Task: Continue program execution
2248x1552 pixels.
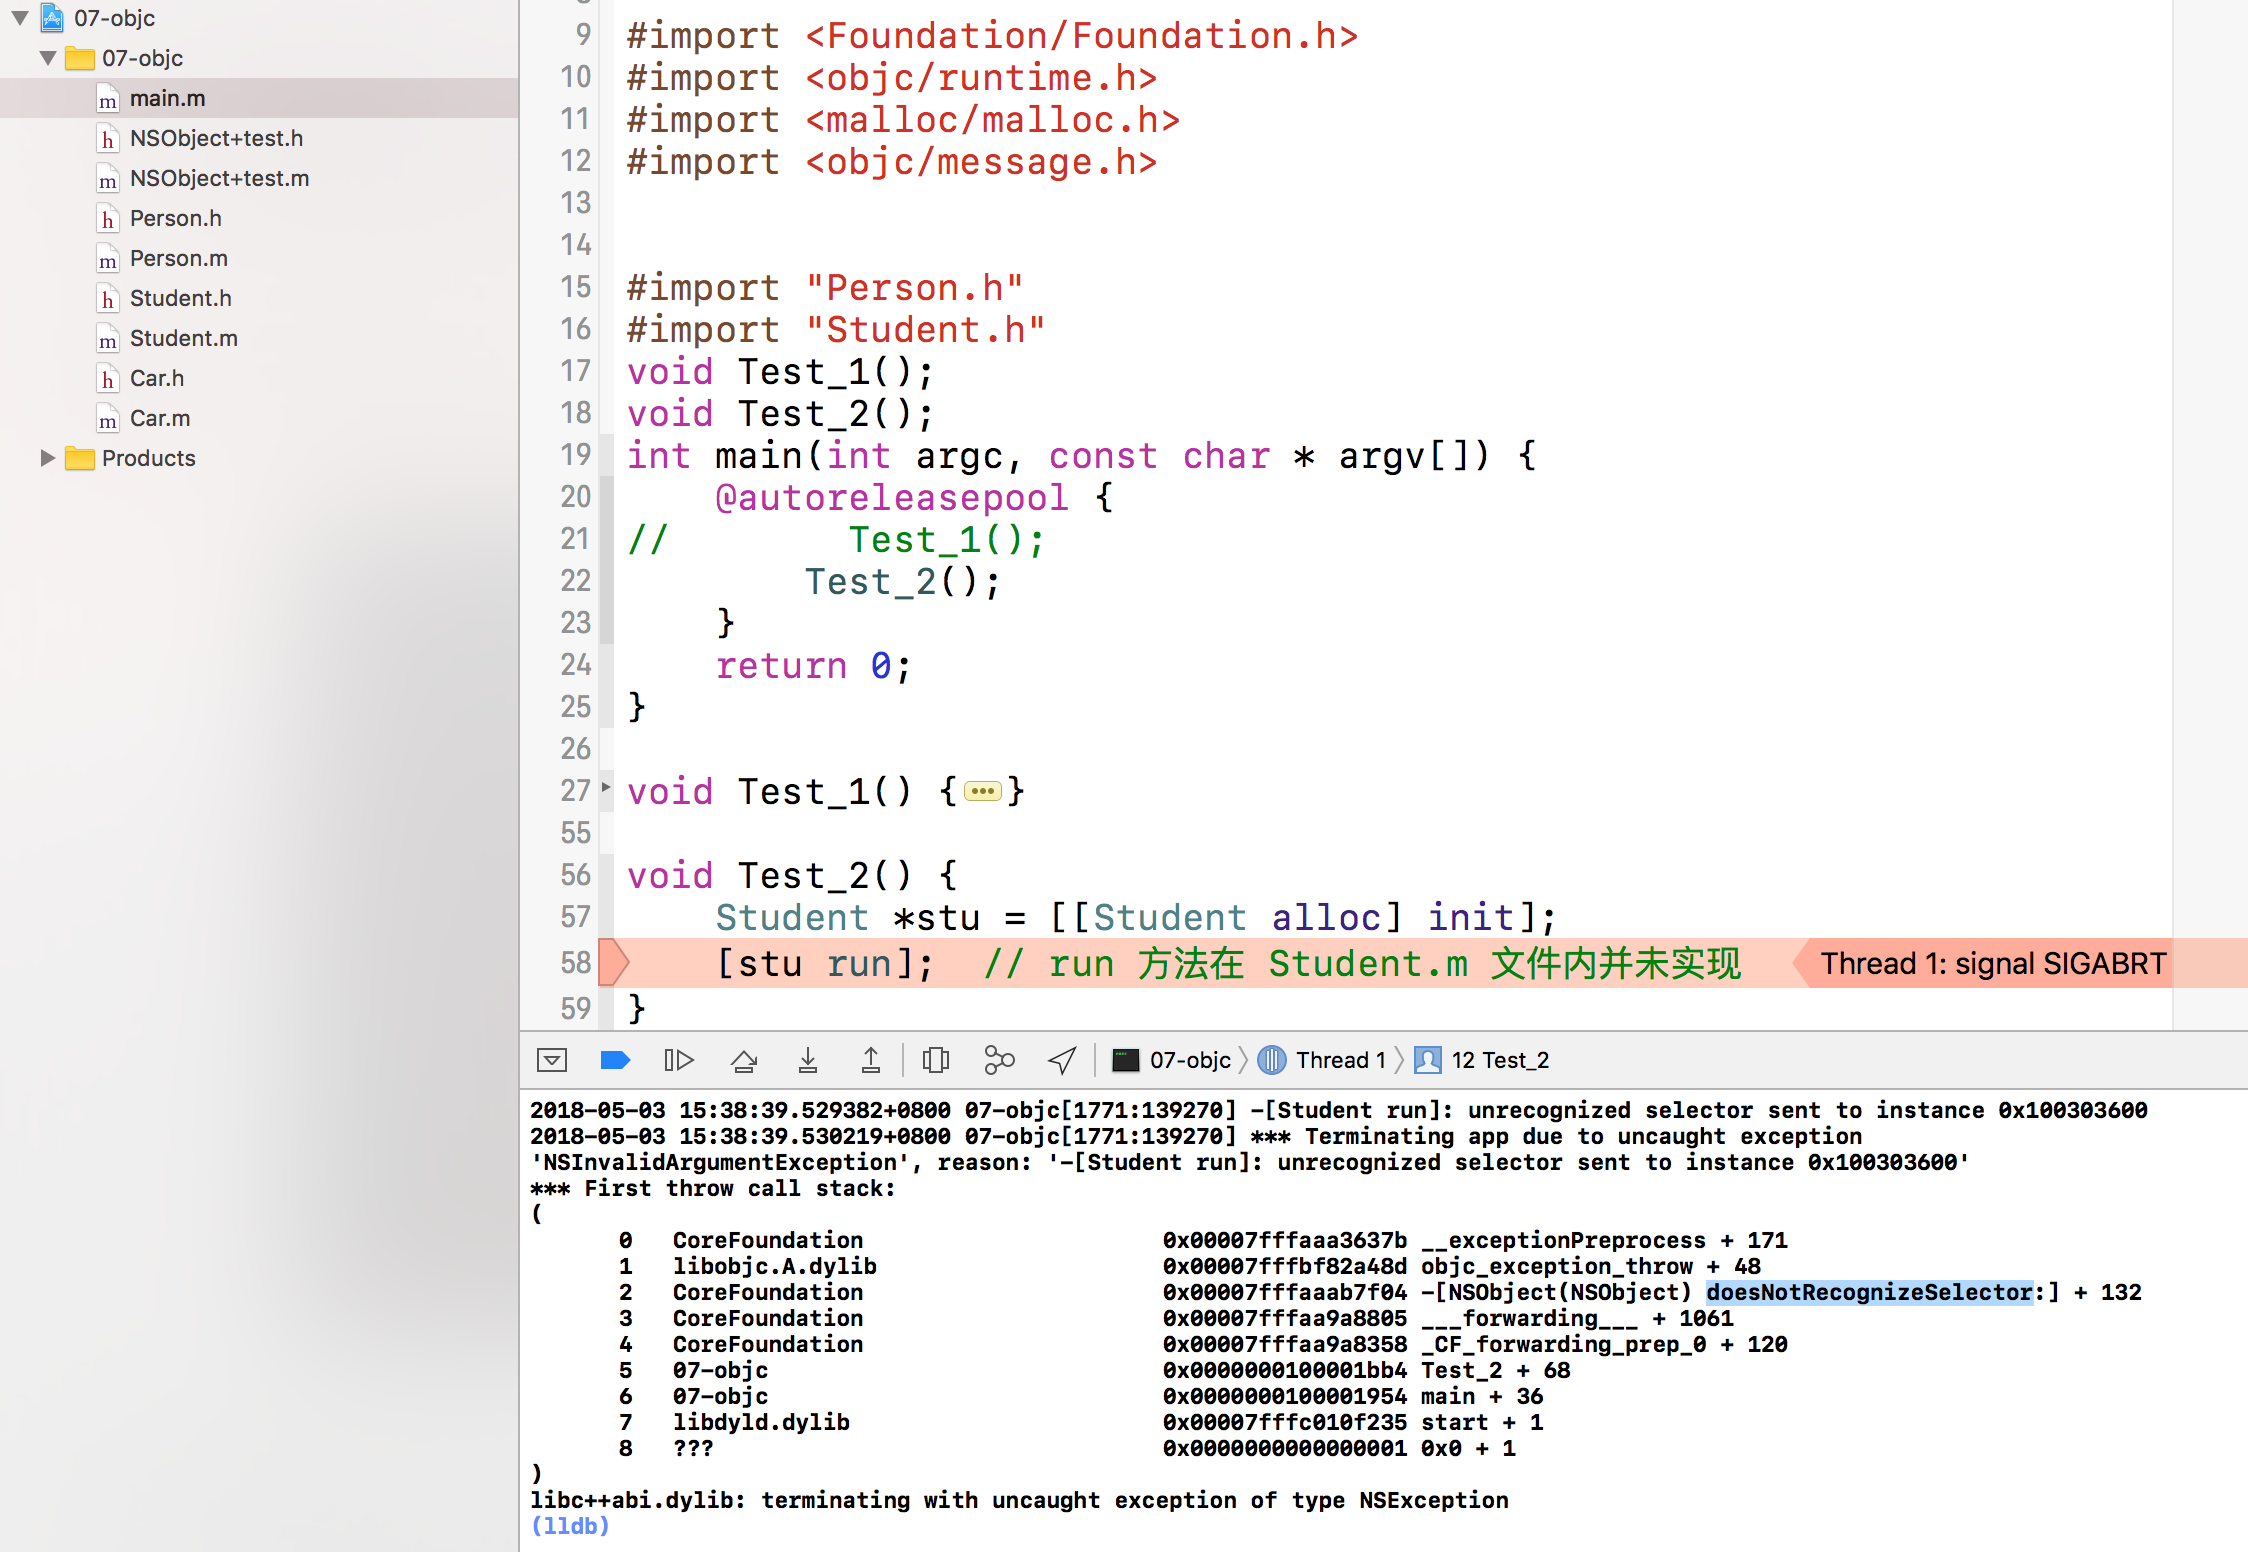Action: point(679,1060)
